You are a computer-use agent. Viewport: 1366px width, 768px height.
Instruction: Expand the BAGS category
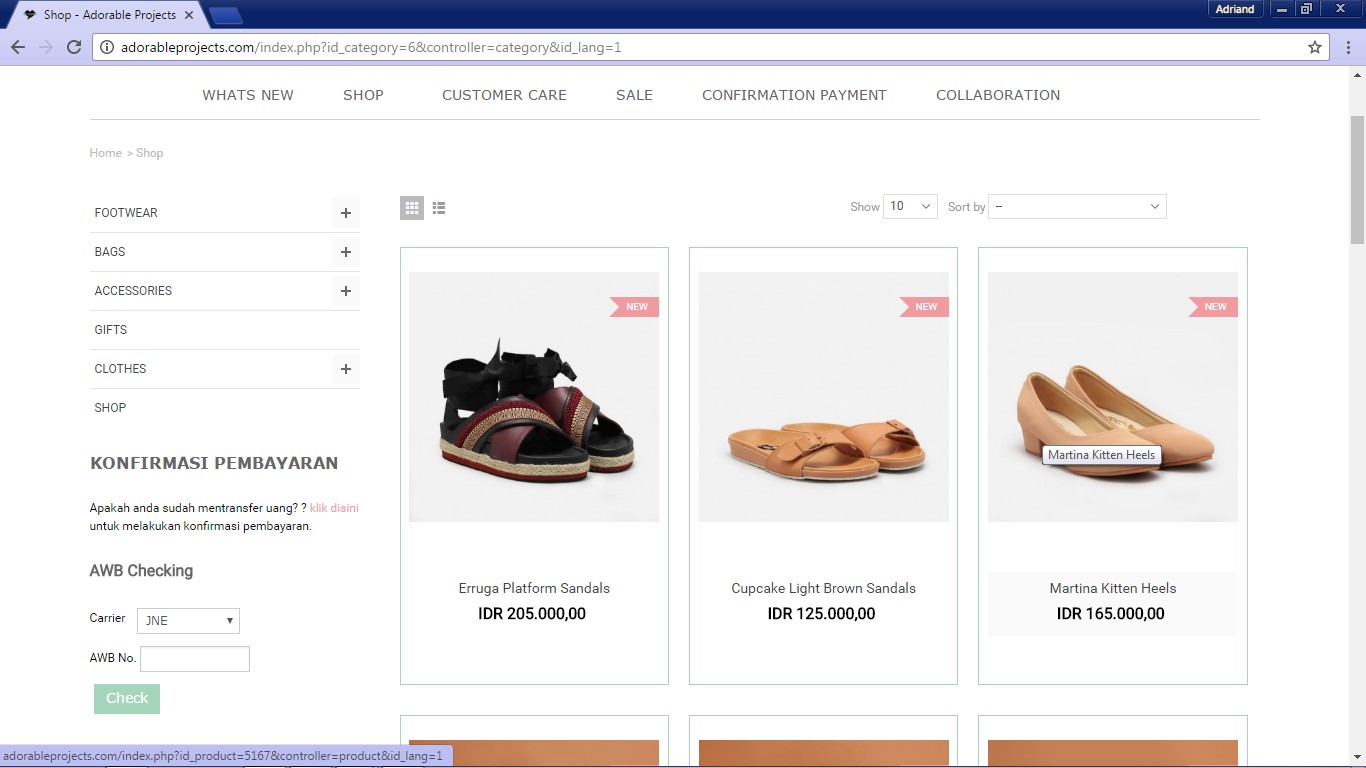pyautogui.click(x=345, y=252)
